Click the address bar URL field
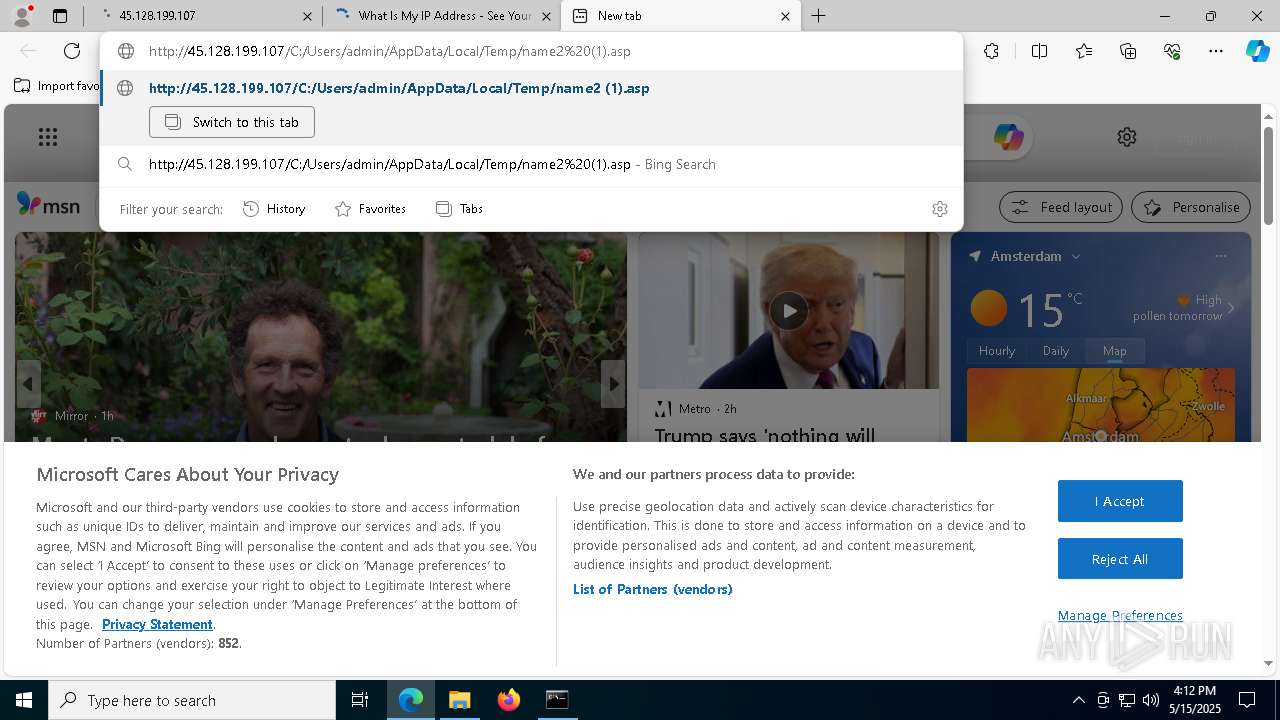Image resolution: width=1280 pixels, height=720 pixels. 531,51
